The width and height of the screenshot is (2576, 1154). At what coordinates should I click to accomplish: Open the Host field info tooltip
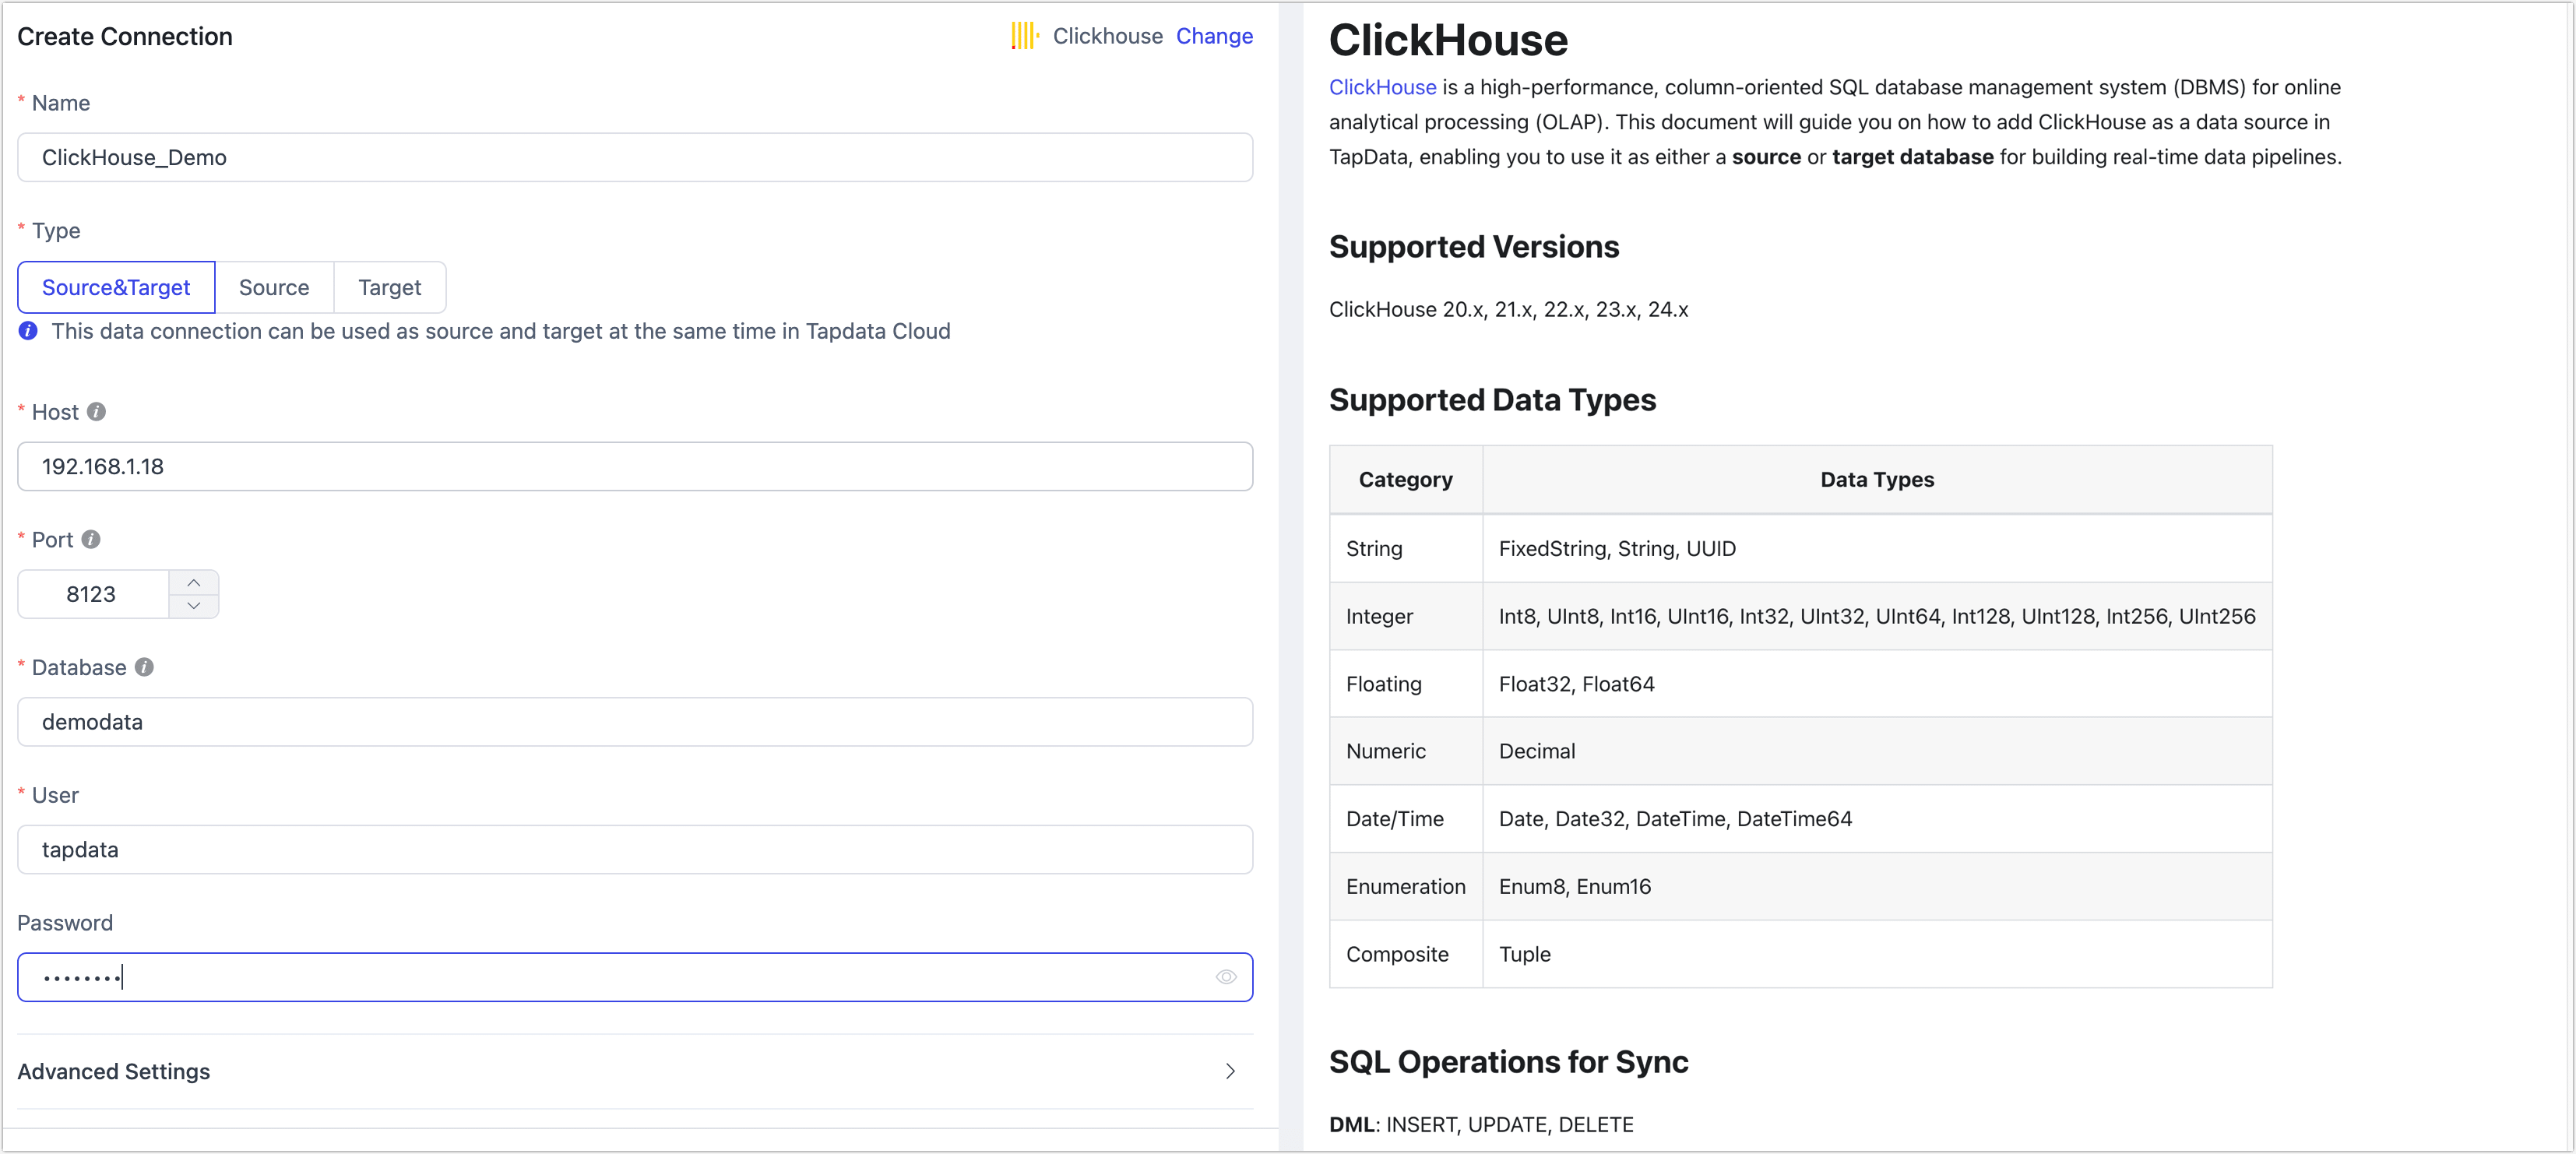pyautogui.click(x=96, y=411)
